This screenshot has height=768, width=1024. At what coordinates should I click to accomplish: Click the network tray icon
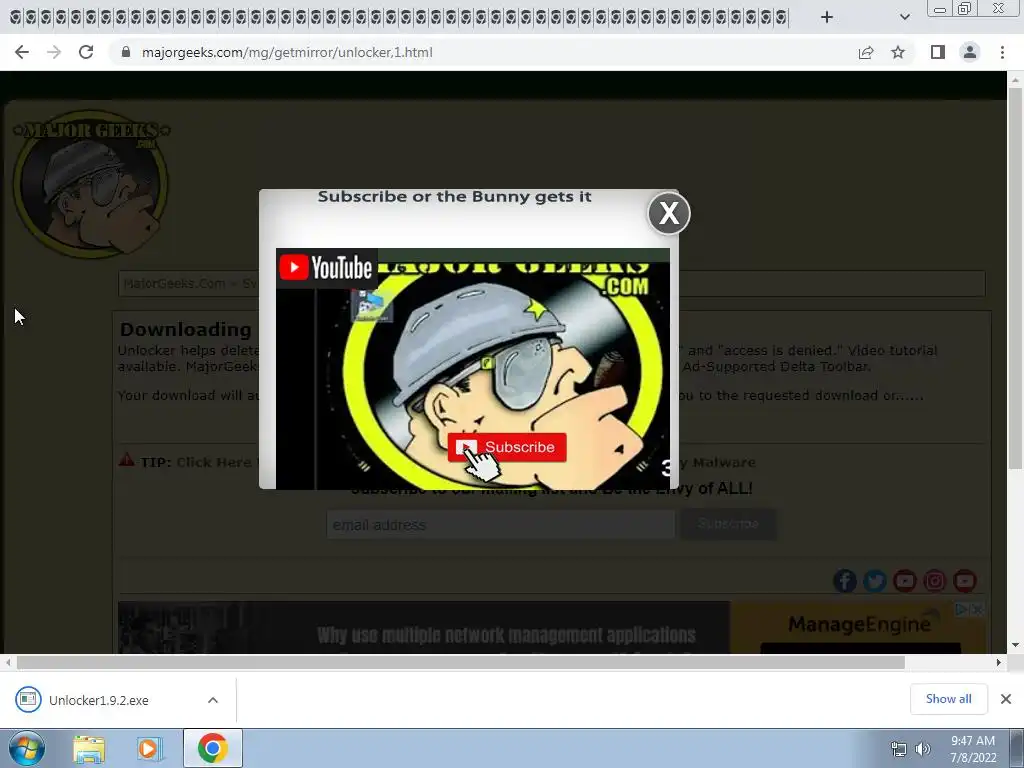(899, 749)
